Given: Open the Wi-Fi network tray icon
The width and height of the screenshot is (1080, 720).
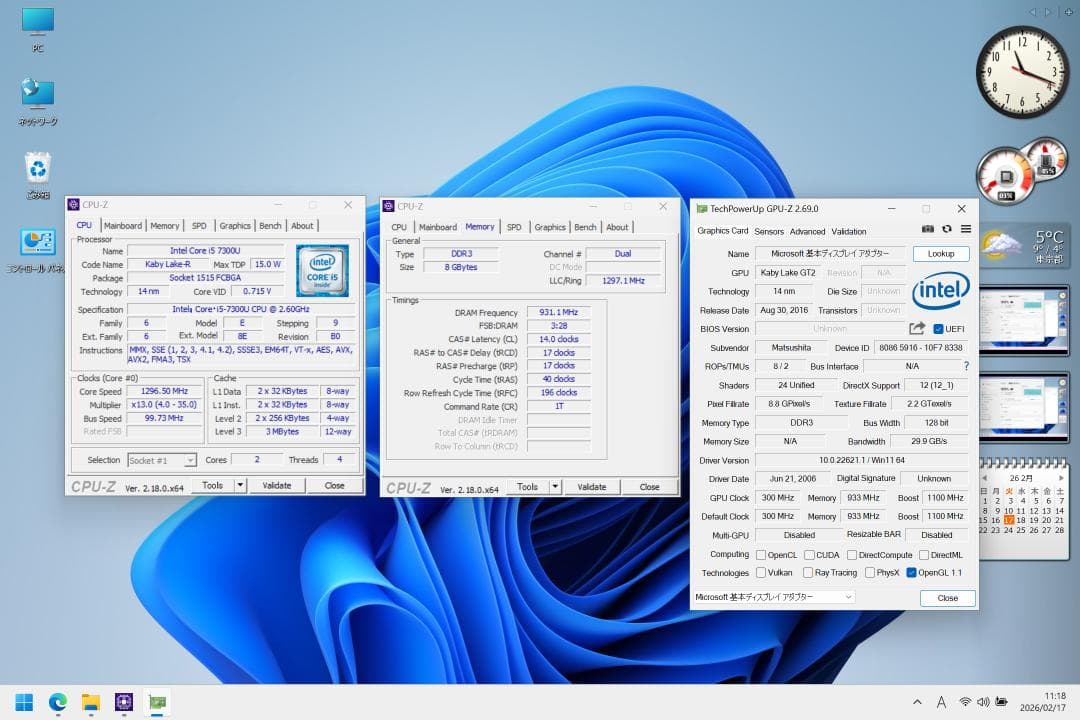Looking at the screenshot, I should click(x=966, y=702).
